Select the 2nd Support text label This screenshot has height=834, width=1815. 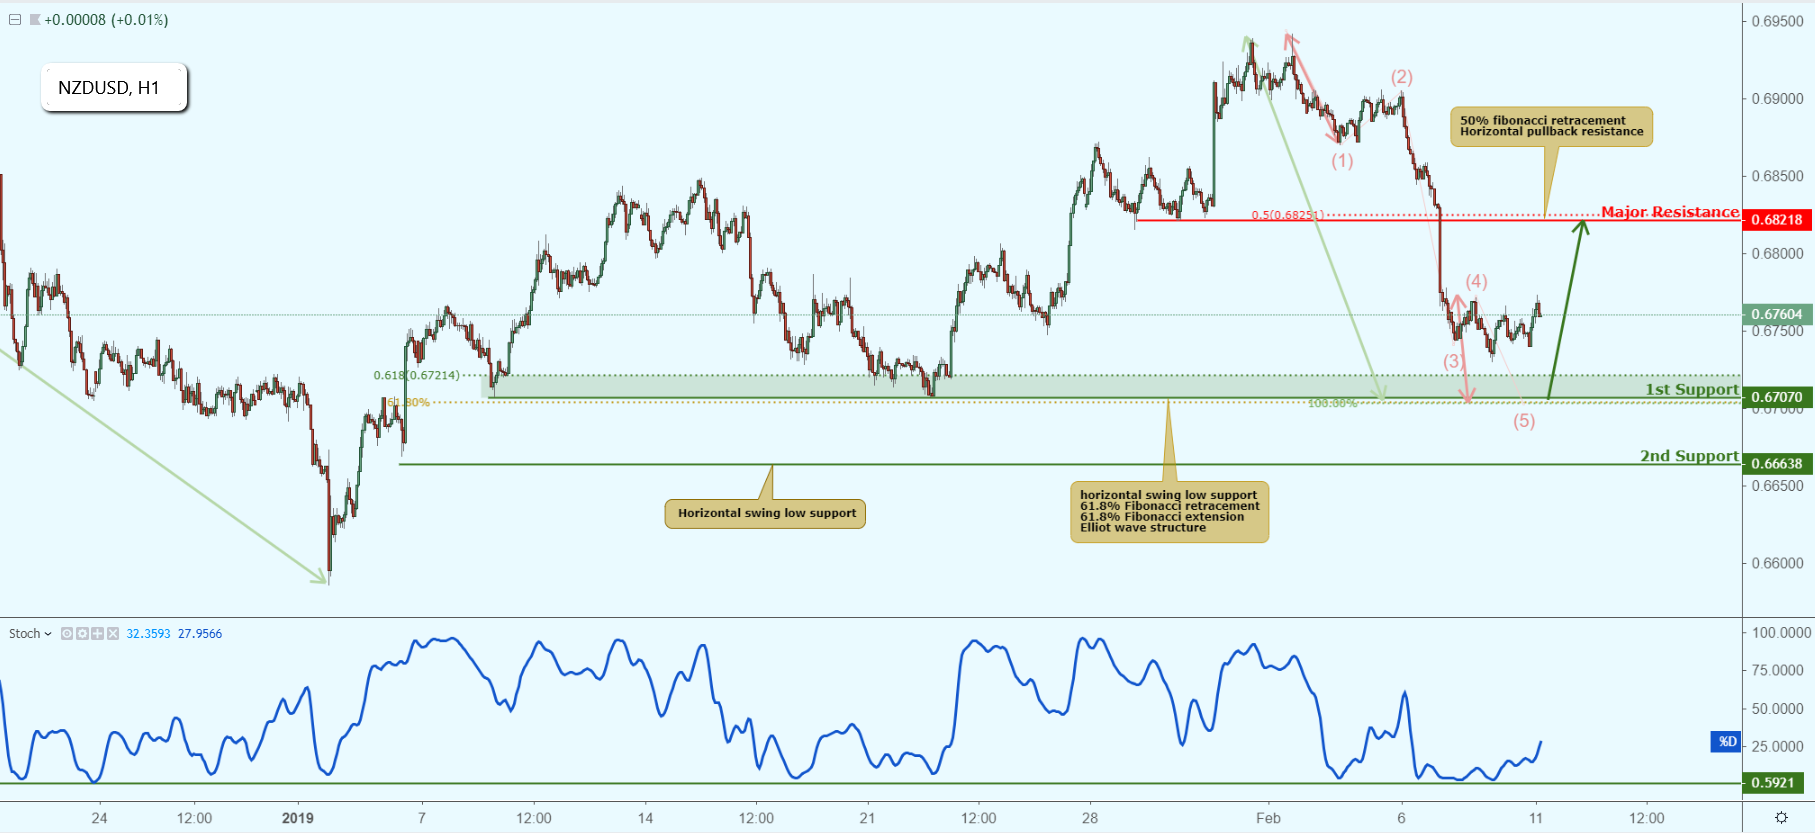click(x=1689, y=456)
